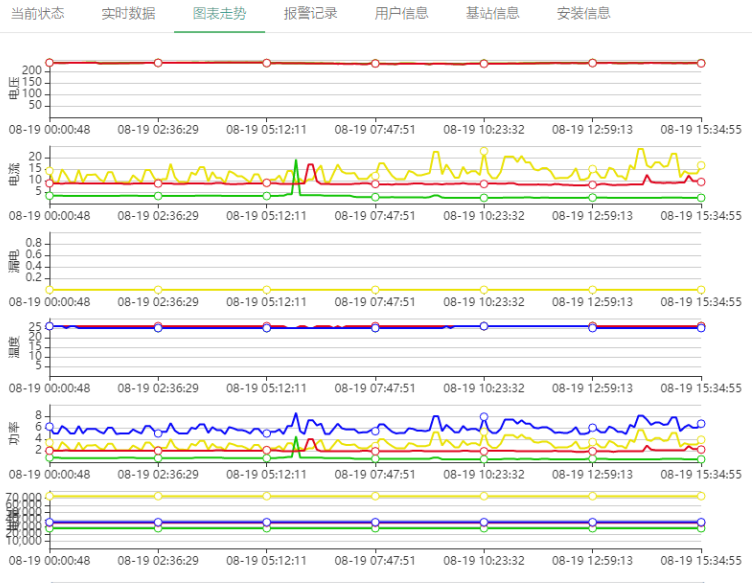Select the 图表走势 tab
This screenshot has width=752, height=583.
[219, 14]
